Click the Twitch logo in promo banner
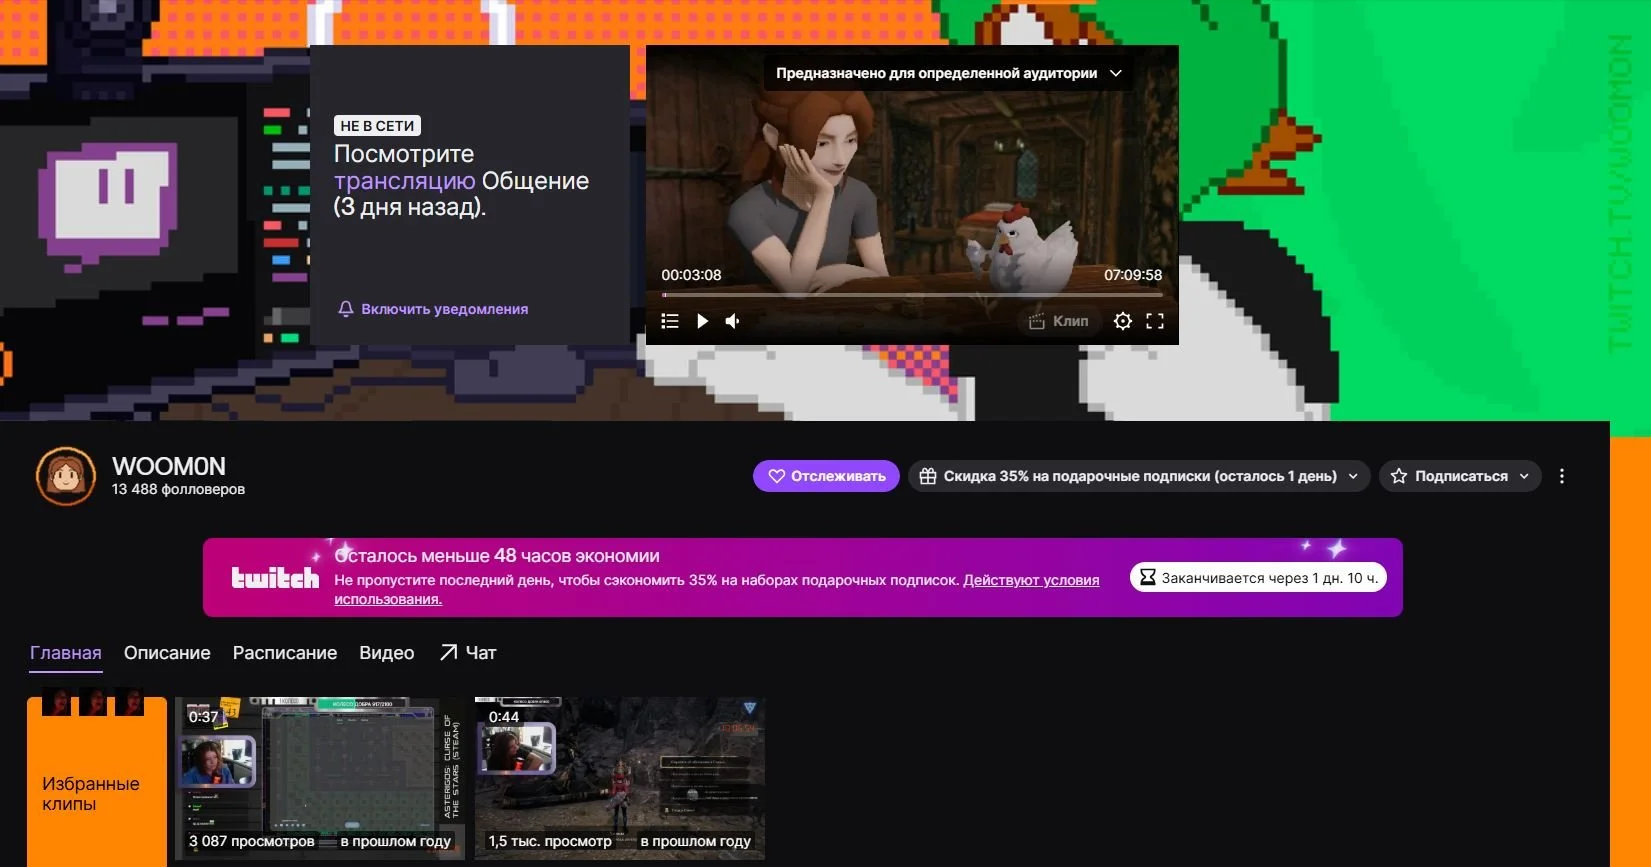The image size is (1651, 867). coord(275,578)
